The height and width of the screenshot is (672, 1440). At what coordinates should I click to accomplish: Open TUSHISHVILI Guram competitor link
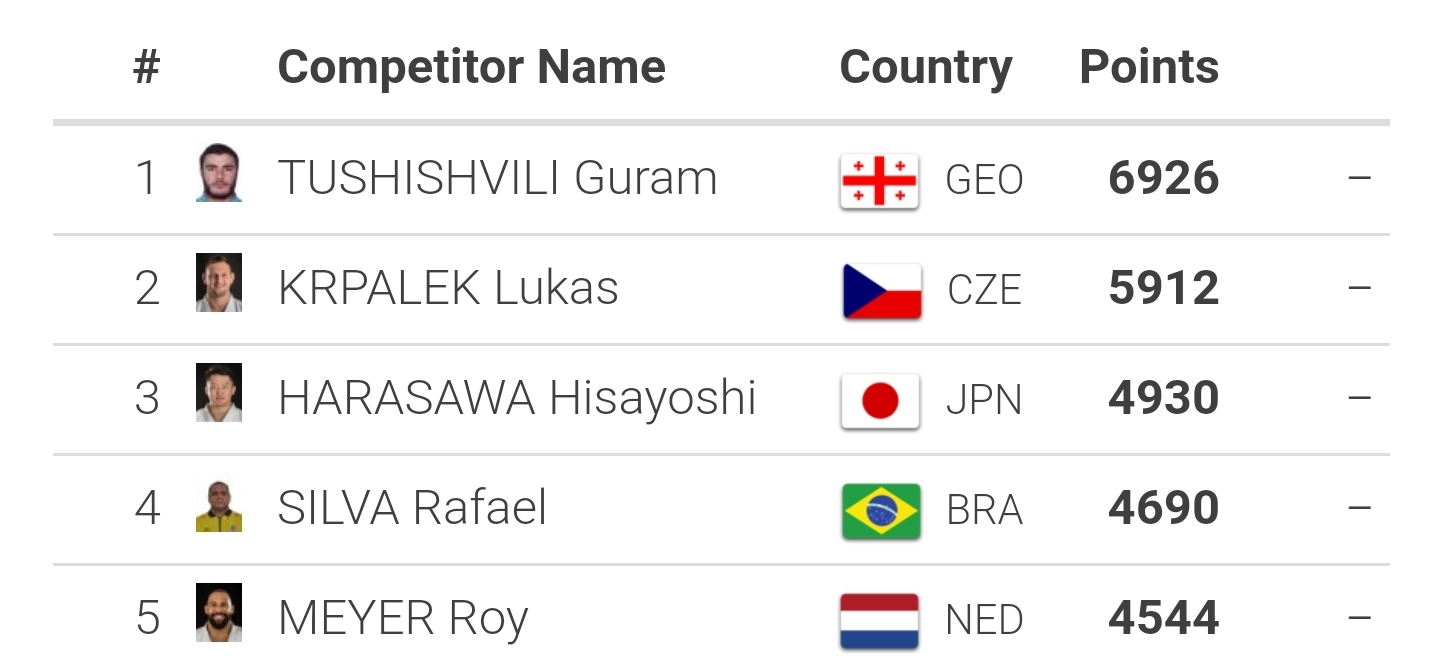[498, 178]
